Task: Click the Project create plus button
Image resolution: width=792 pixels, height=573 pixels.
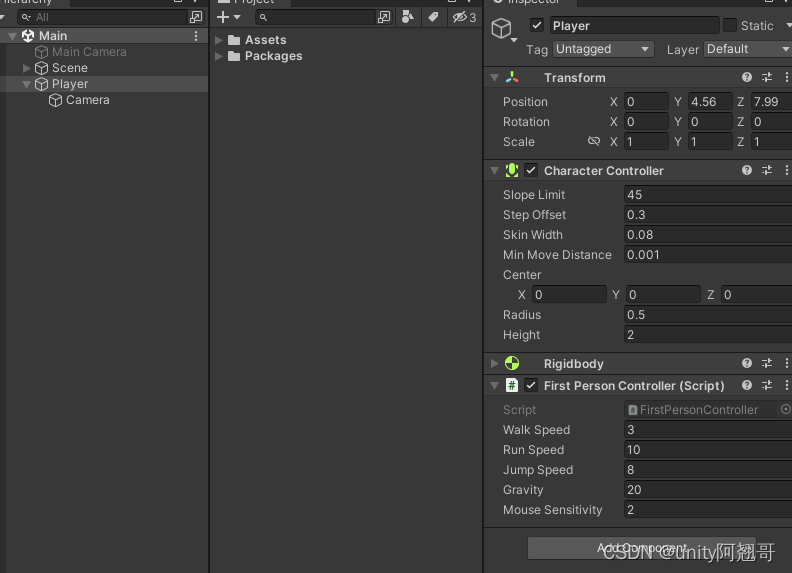Action: (223, 17)
